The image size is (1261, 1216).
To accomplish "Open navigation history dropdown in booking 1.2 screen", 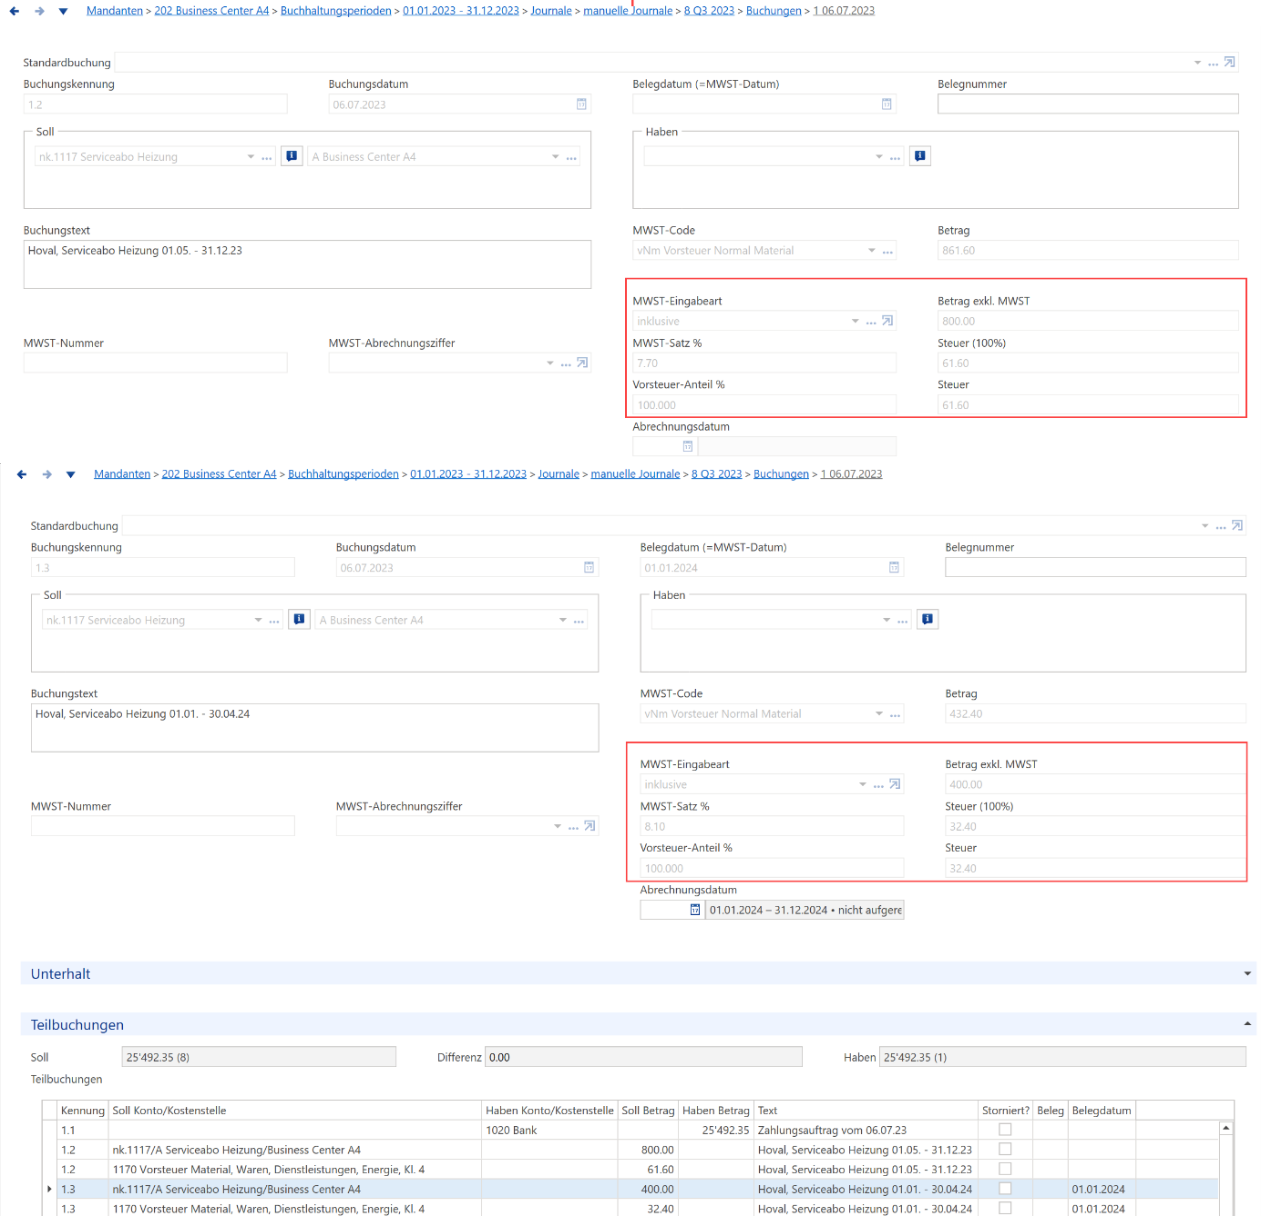I will [63, 12].
